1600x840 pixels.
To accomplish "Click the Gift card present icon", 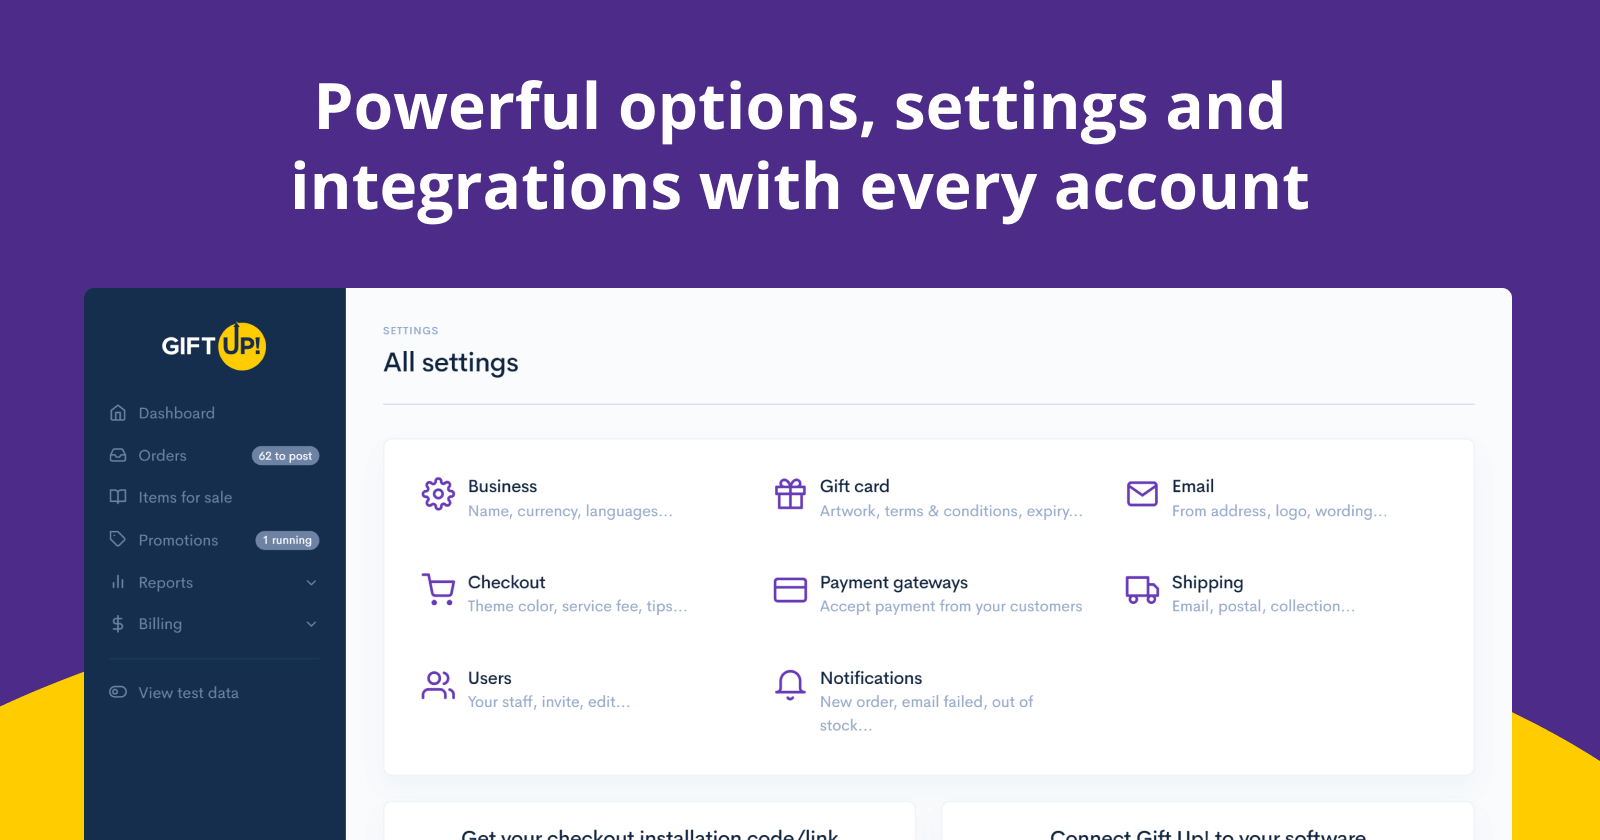I will click(x=790, y=494).
